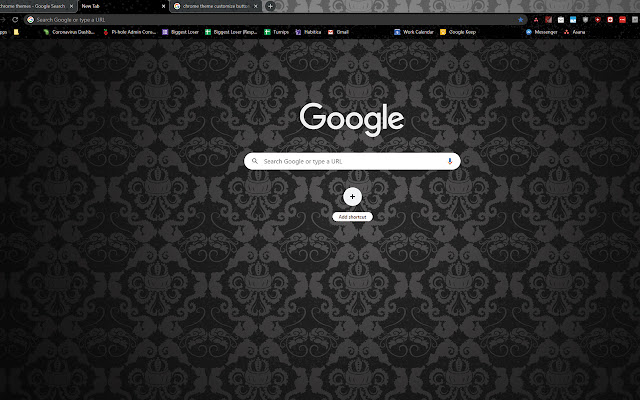Image resolution: width=640 pixels, height=400 pixels.
Task: Click the address bar URL field
Action: tap(276, 20)
